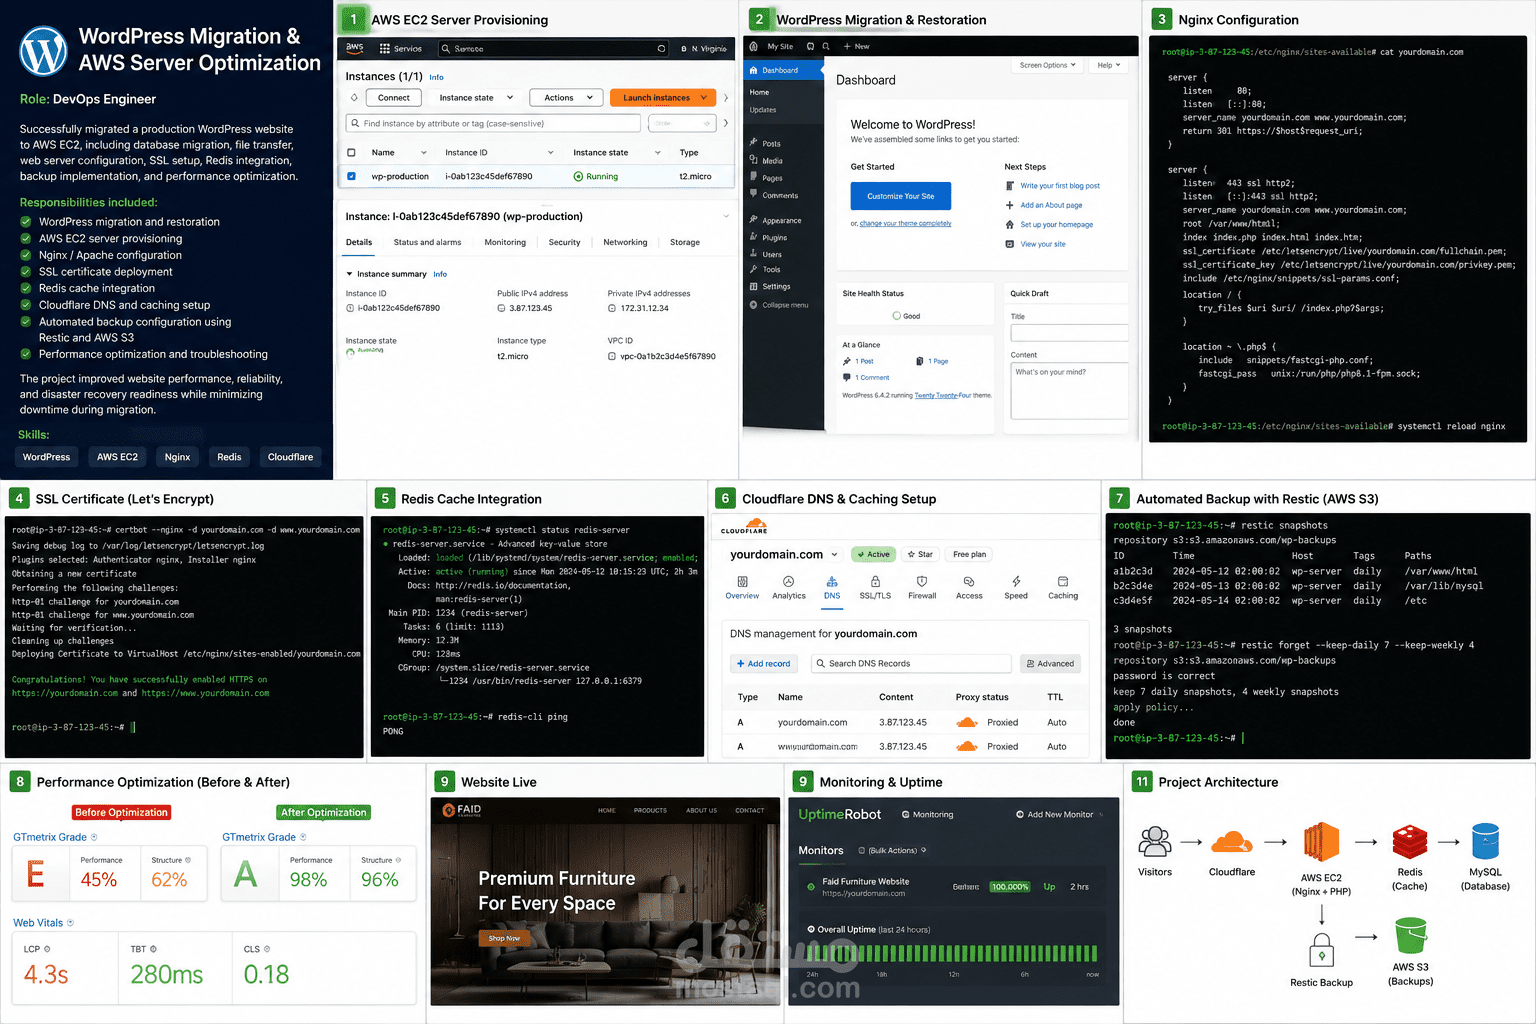
Task: Open the PRODUCTS menu on the FAID website
Action: [x=650, y=810]
